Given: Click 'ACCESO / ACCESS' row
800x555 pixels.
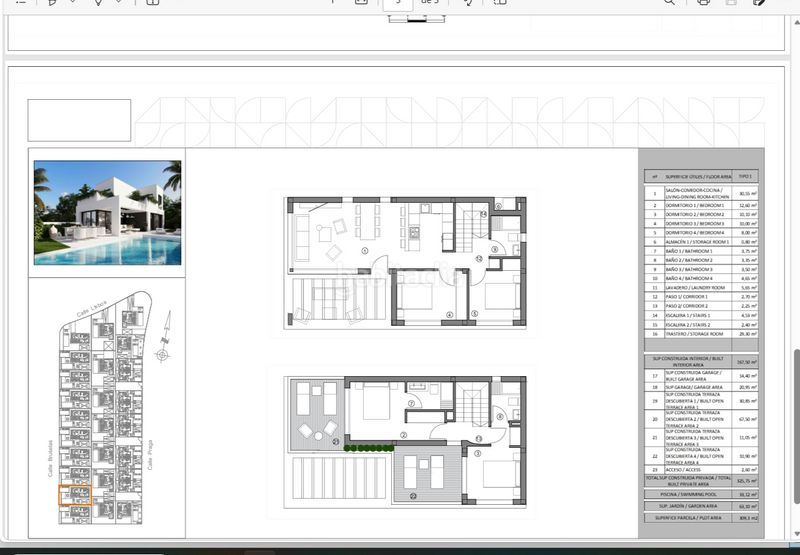Looking at the screenshot, I should [701, 470].
